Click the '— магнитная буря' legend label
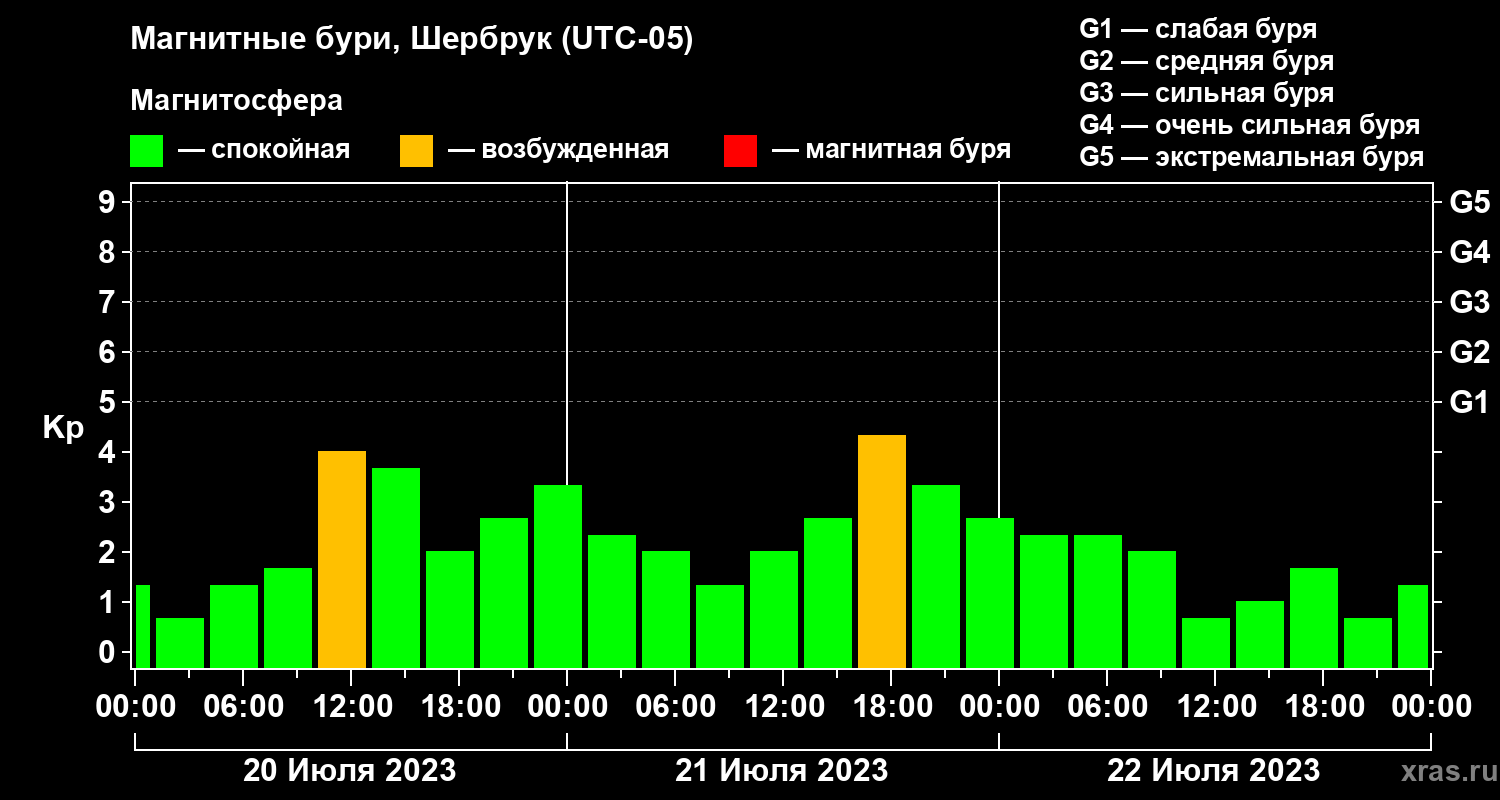1500x800 pixels. (x=891, y=150)
